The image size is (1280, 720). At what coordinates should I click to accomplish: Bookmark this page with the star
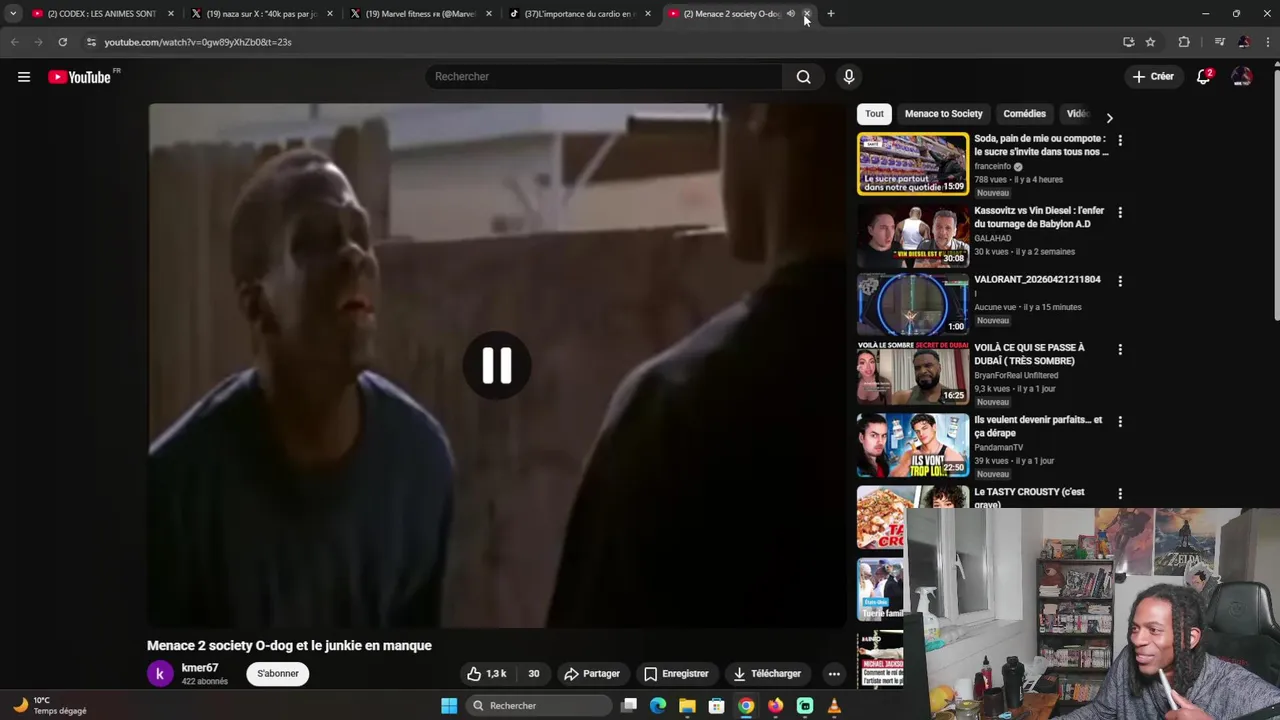coord(1150,42)
